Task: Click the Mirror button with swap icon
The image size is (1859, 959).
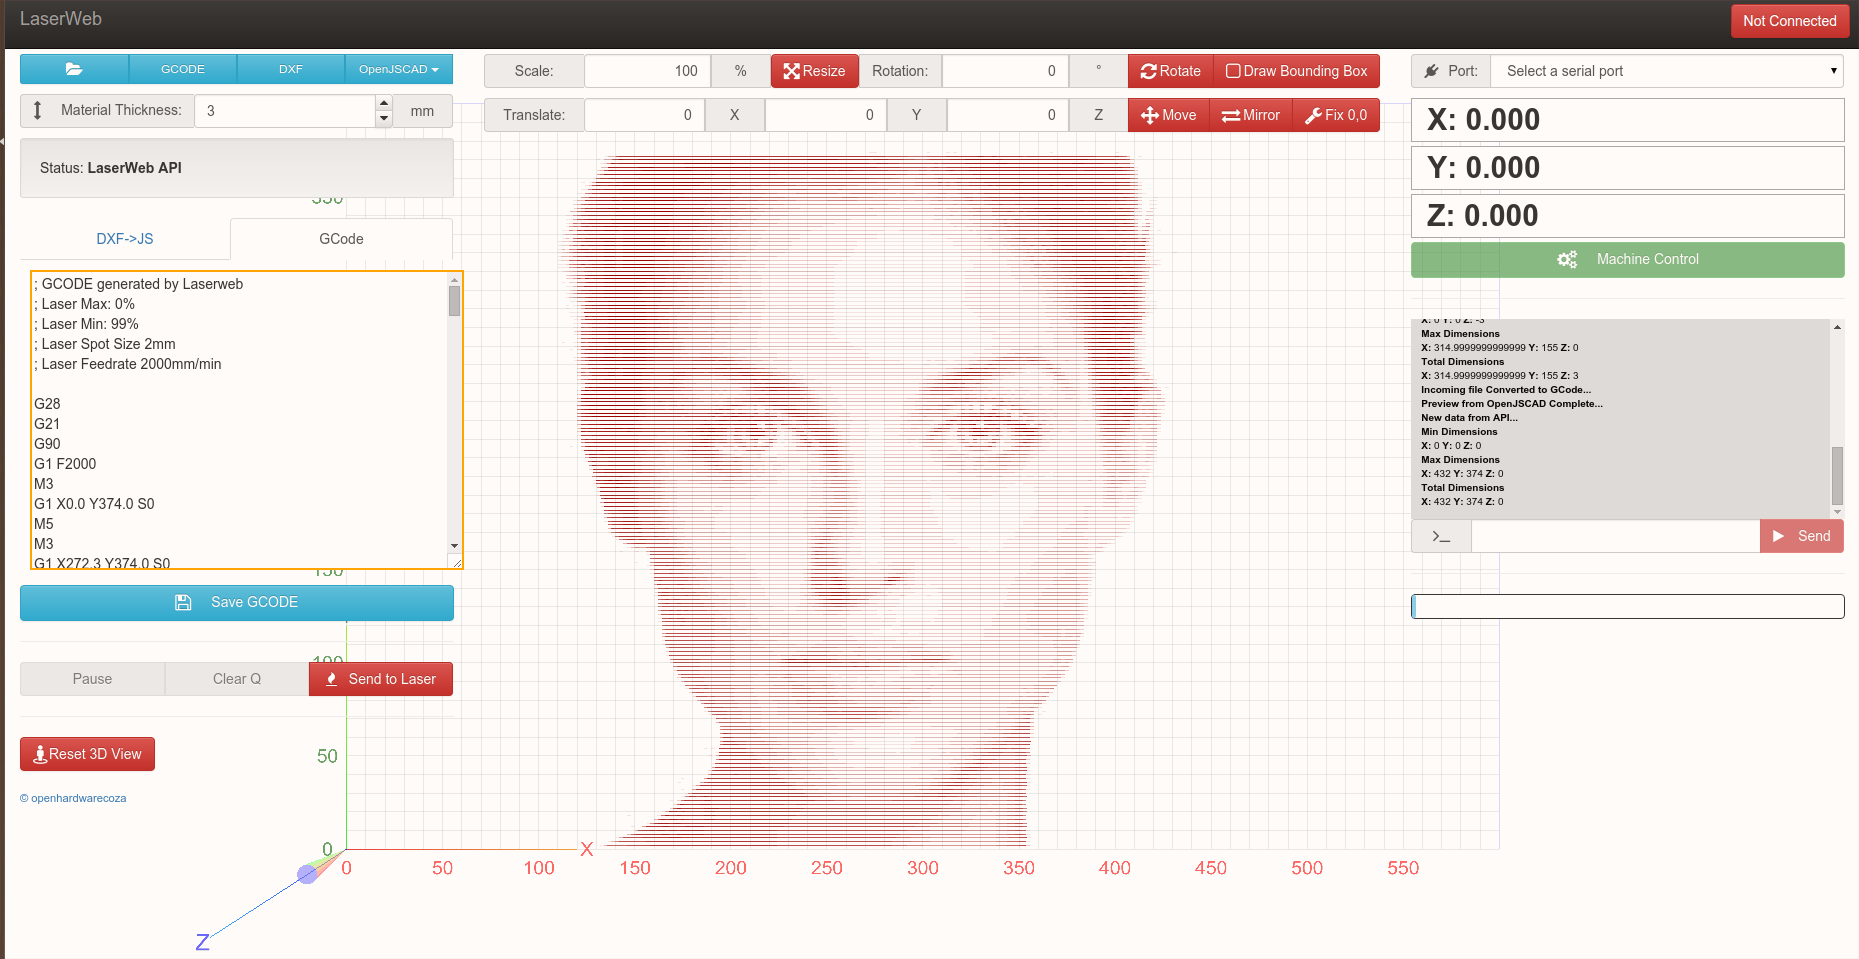Action: pyautogui.click(x=1250, y=115)
